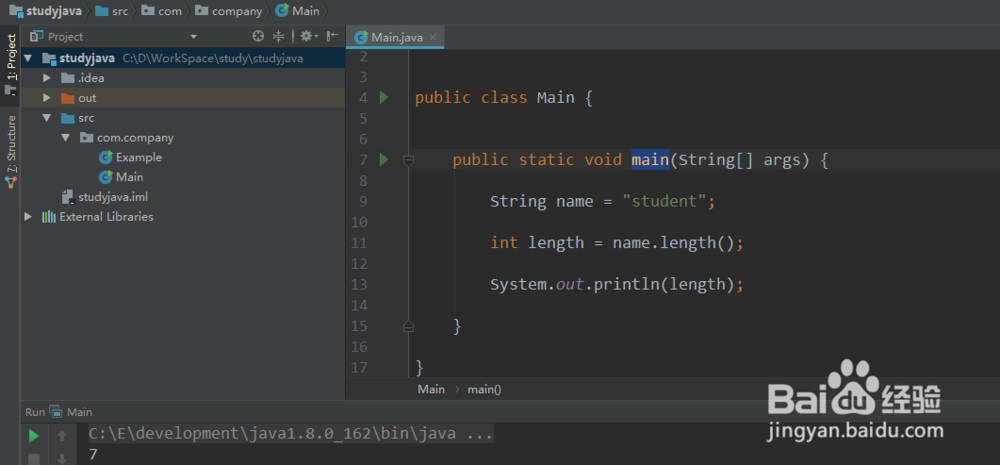
Task: Click the src folder icon in the tree
Action: pyautogui.click(x=68, y=118)
